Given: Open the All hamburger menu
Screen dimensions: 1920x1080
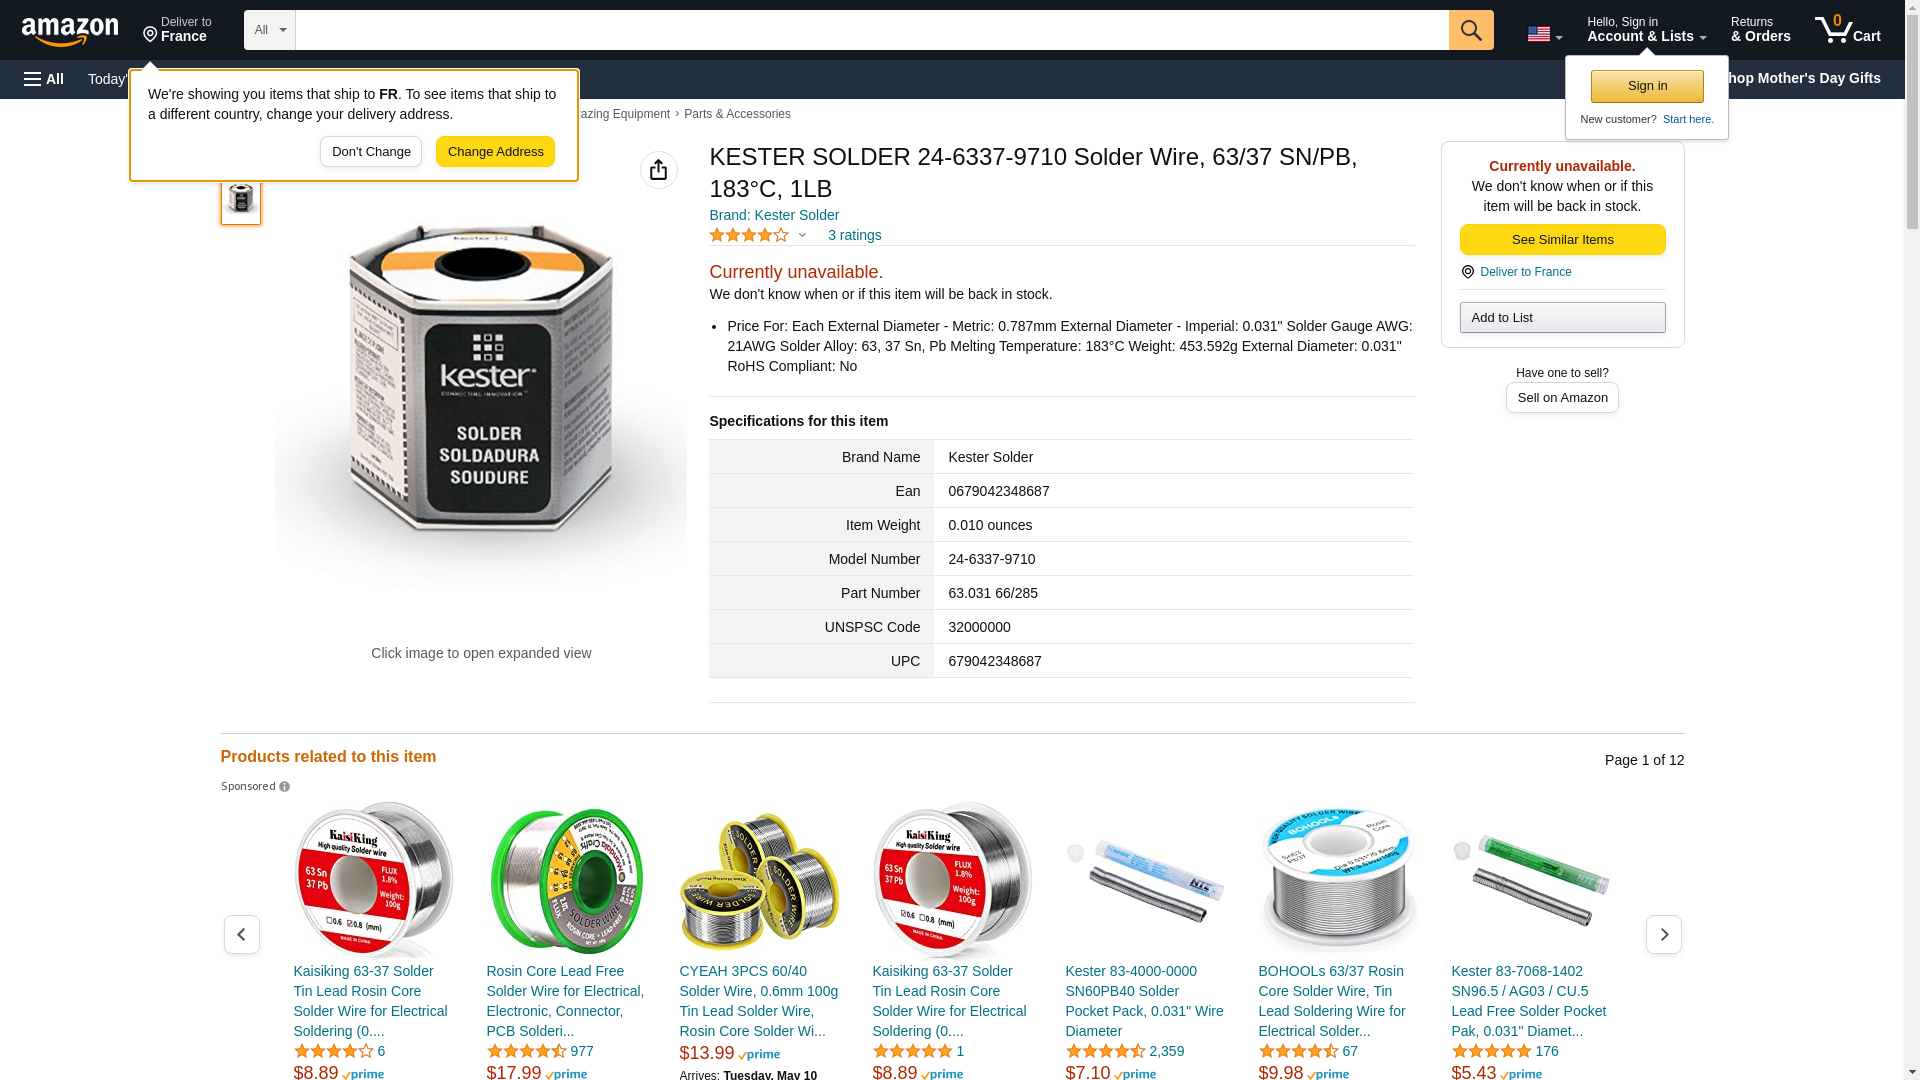Looking at the screenshot, I should pos(44,79).
